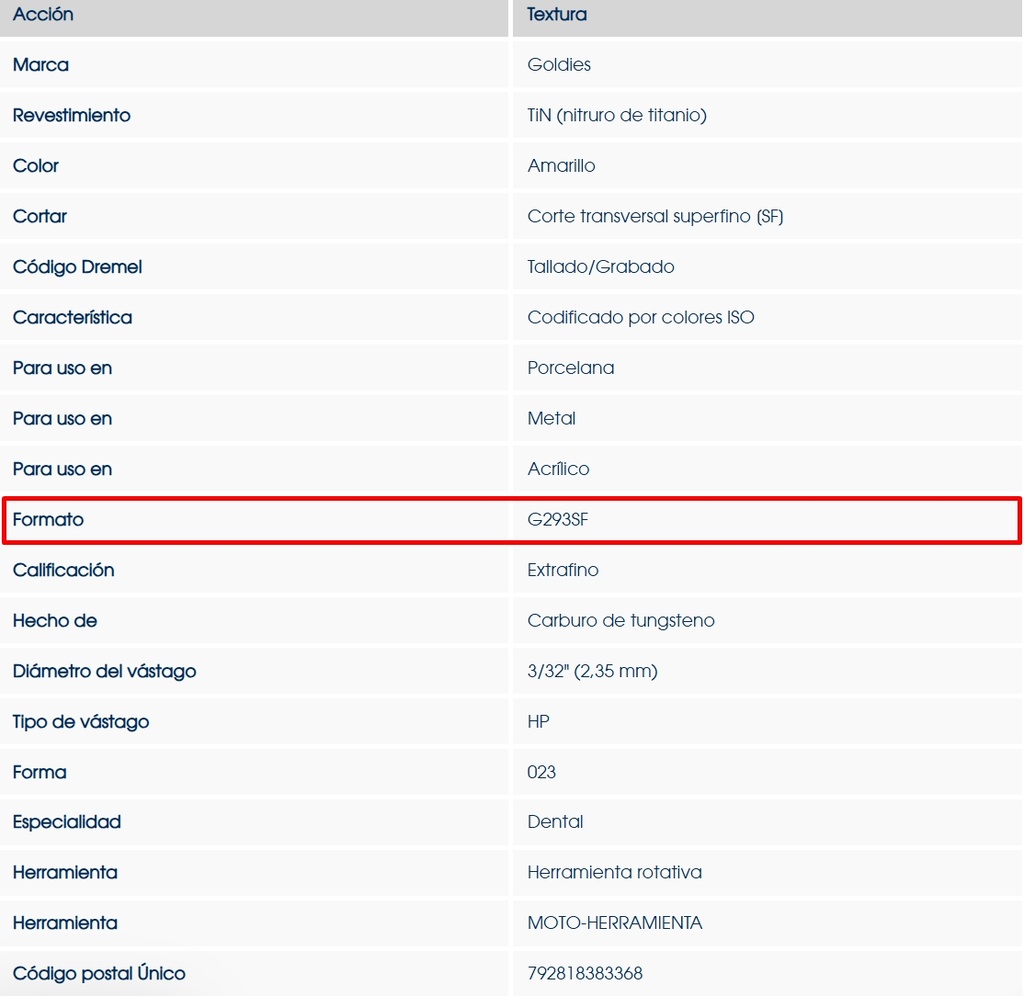Screen dimensions: 1024x996
Task: Select the MOTO-HERRAMIENTA value
Action: 615,923
